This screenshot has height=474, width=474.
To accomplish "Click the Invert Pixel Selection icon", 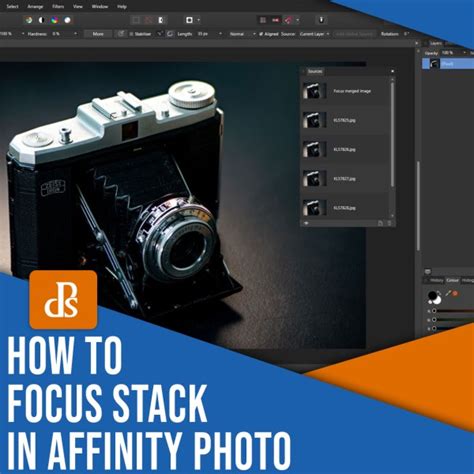I will pyautogui.click(x=161, y=20).
